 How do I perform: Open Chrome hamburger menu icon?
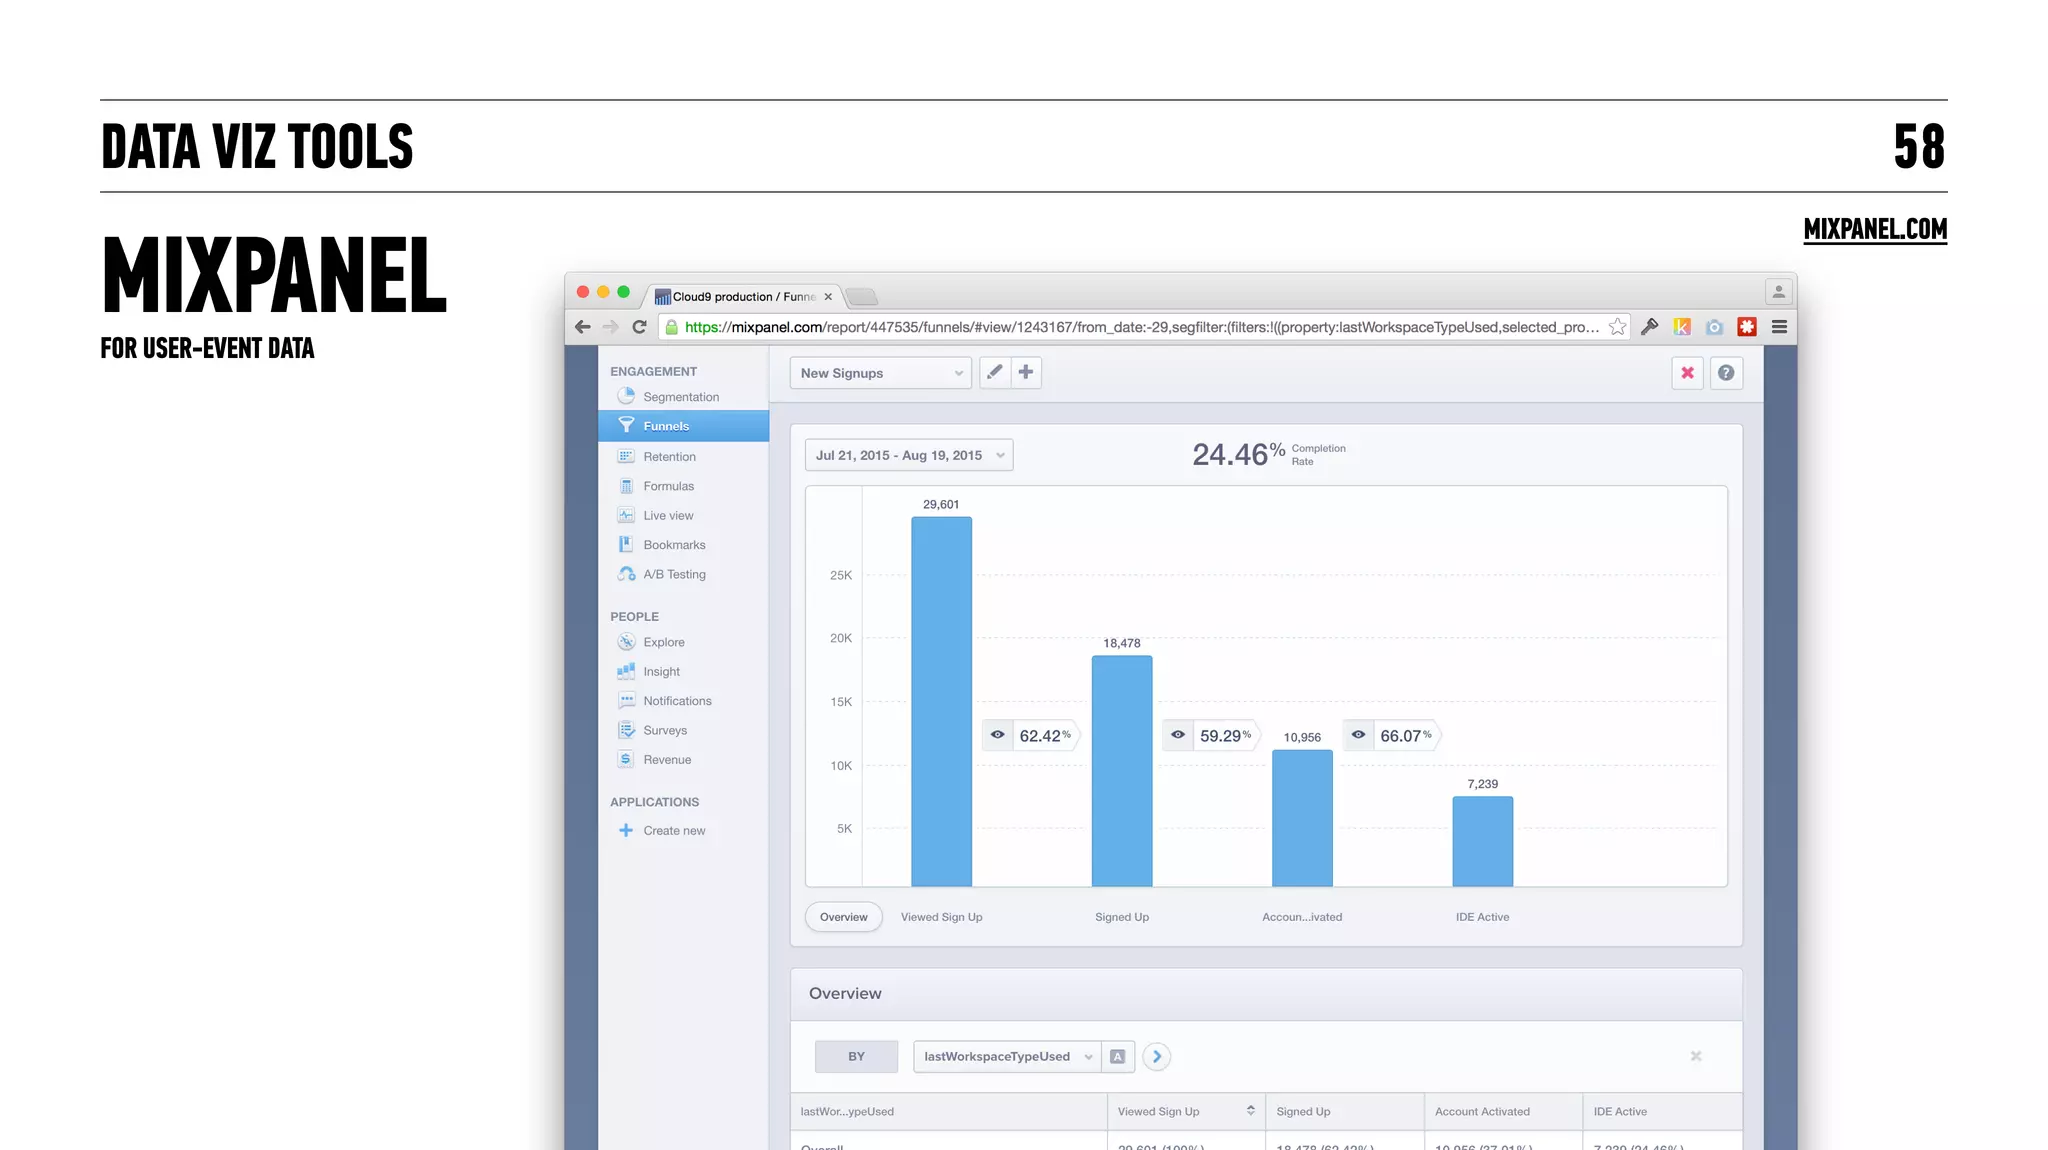pos(1779,327)
